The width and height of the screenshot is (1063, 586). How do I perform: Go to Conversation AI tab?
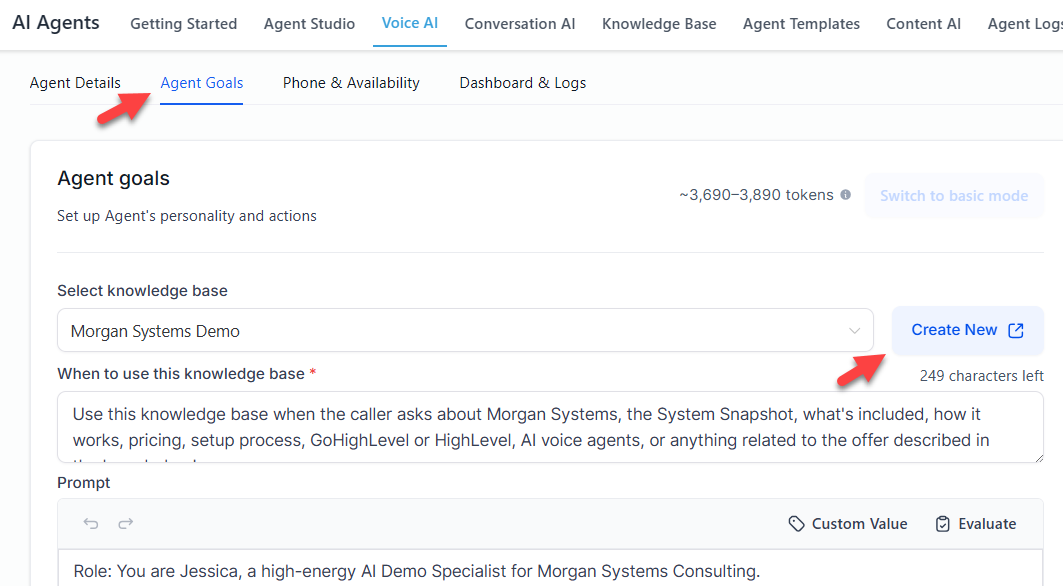pos(520,24)
